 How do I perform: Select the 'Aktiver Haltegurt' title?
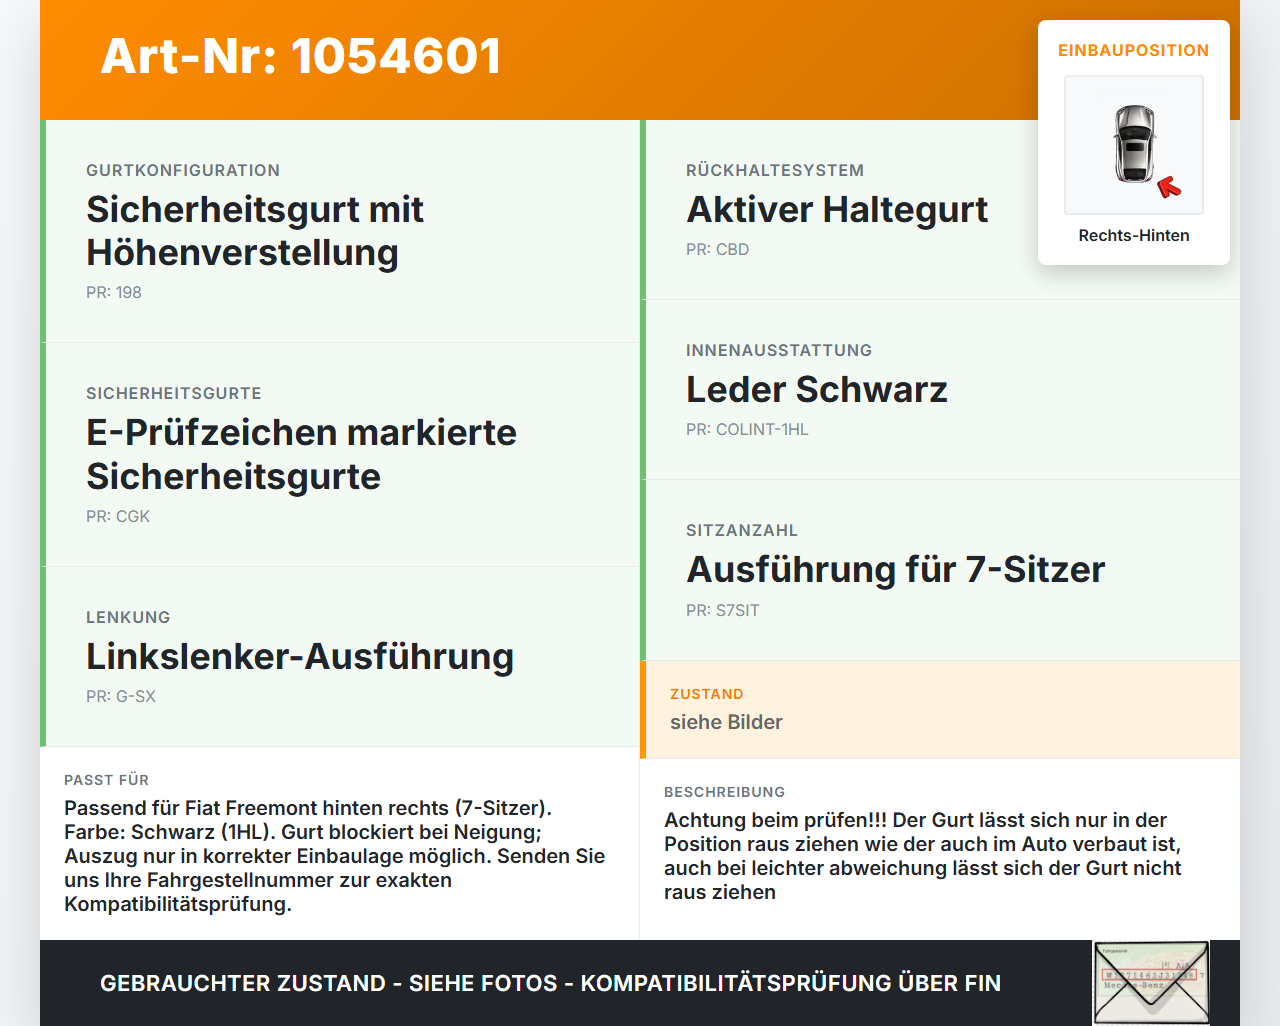(x=837, y=210)
